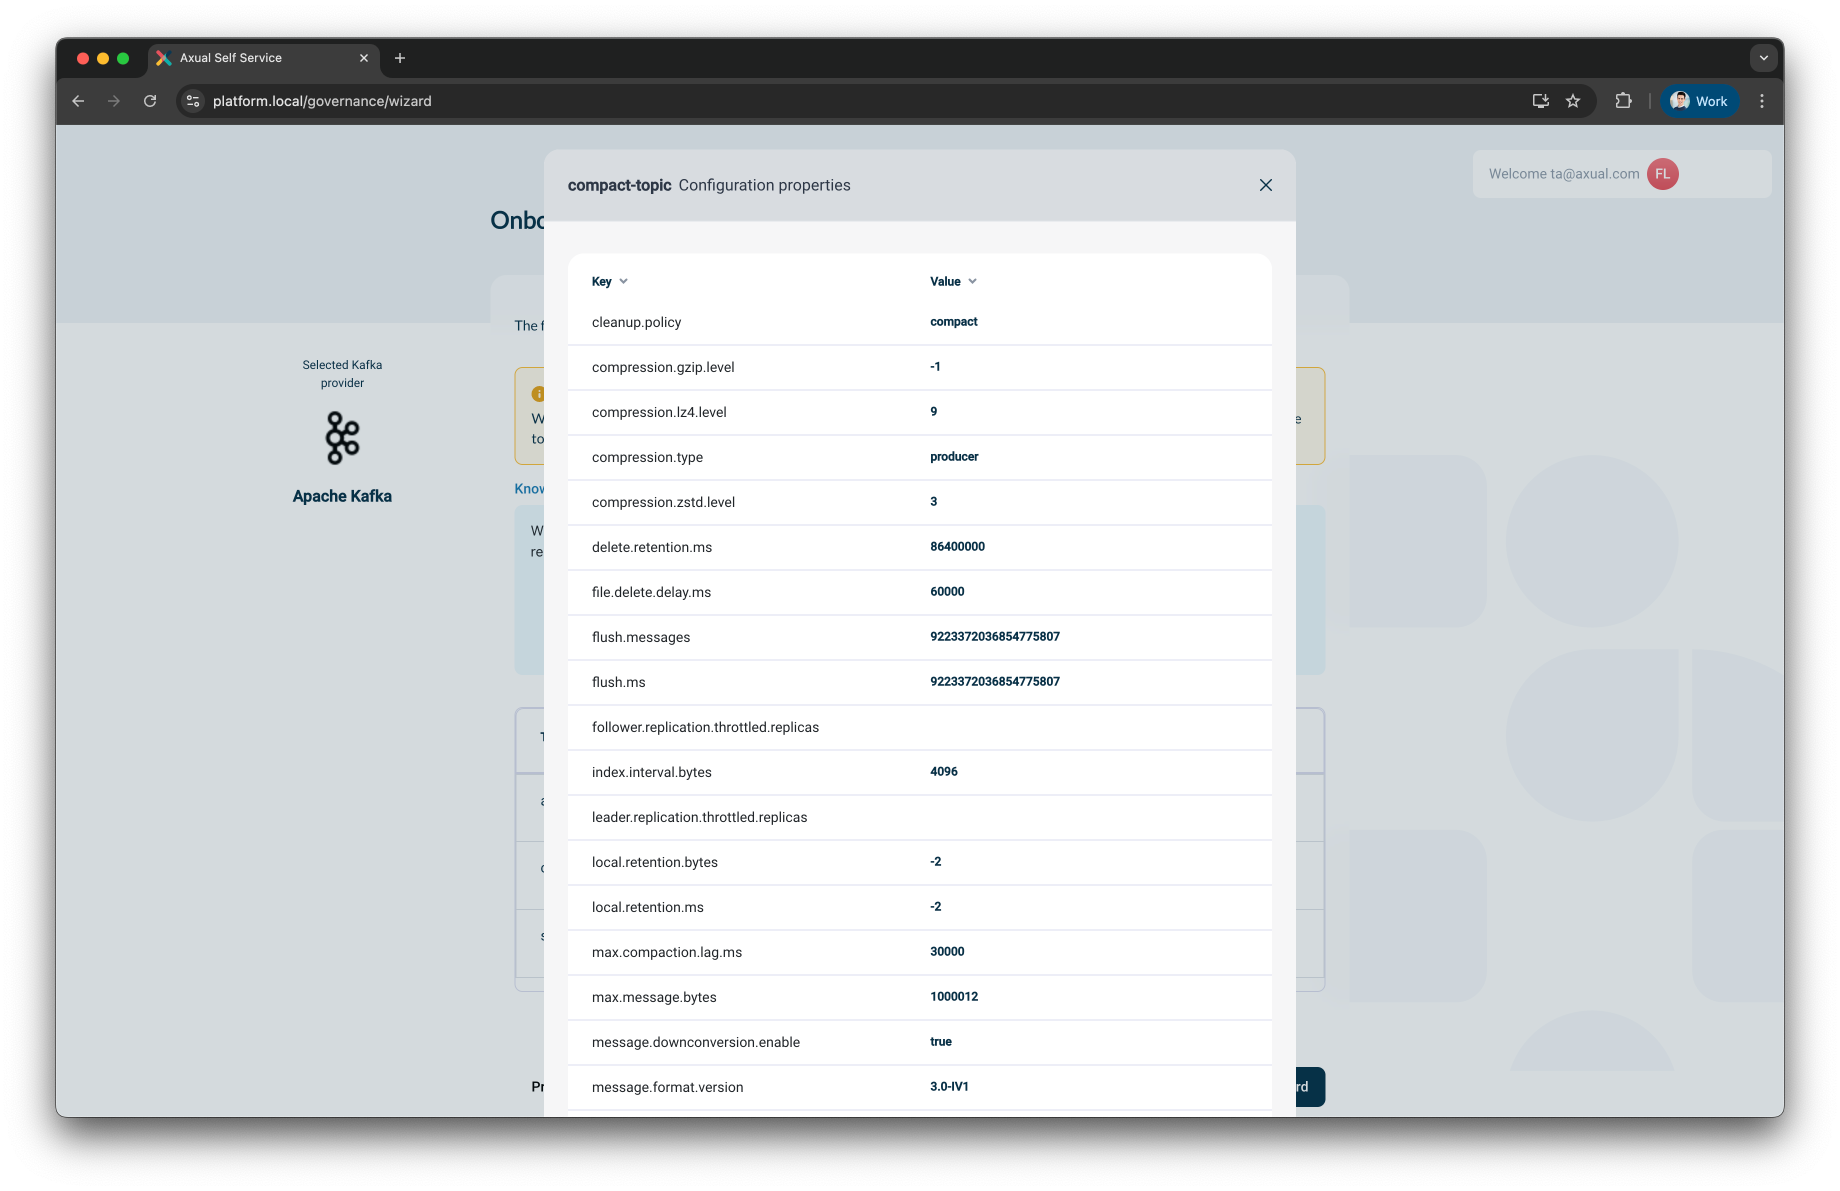Viewport: 1840px width, 1191px height.
Task: Click the Work profile button
Action: point(1699,101)
